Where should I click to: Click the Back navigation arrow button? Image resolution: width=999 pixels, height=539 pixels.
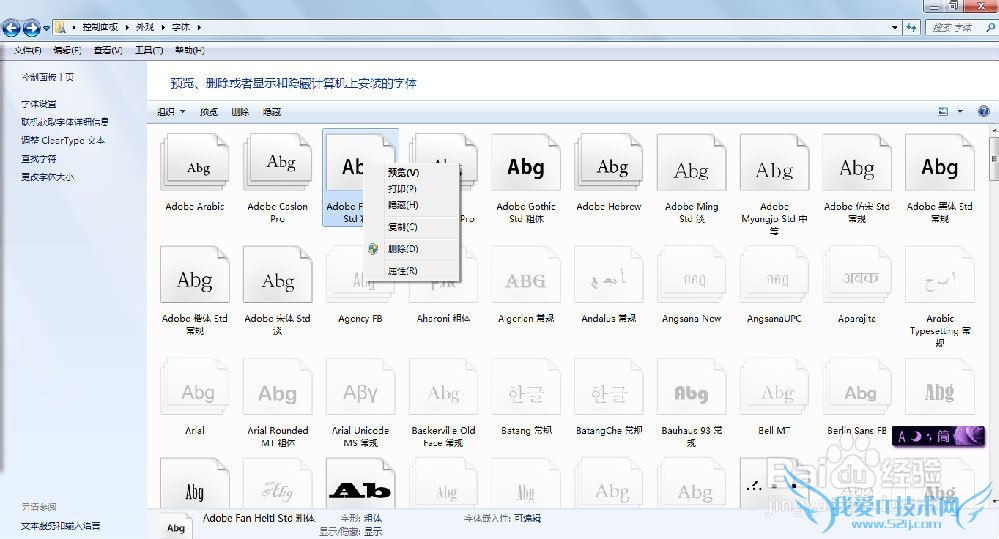11,28
